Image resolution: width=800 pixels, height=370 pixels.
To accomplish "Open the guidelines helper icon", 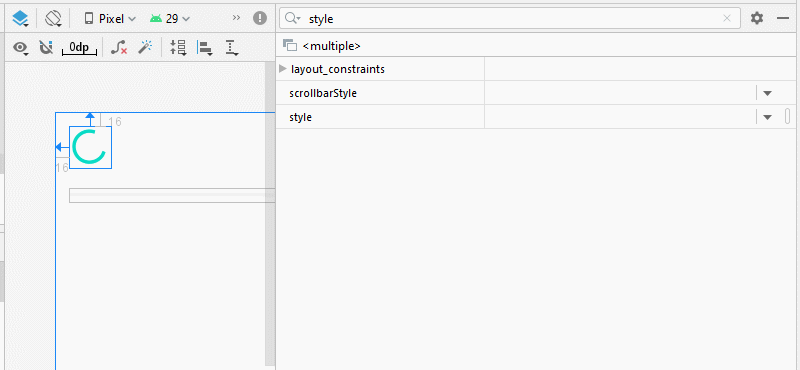I will click(x=232, y=48).
